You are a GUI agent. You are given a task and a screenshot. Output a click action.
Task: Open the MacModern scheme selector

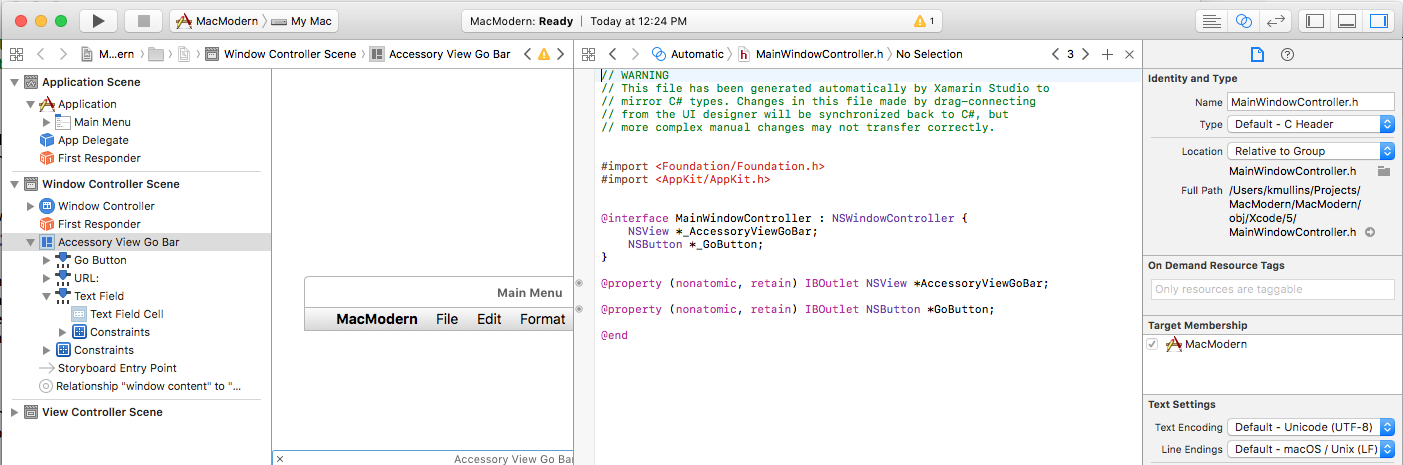[219, 21]
